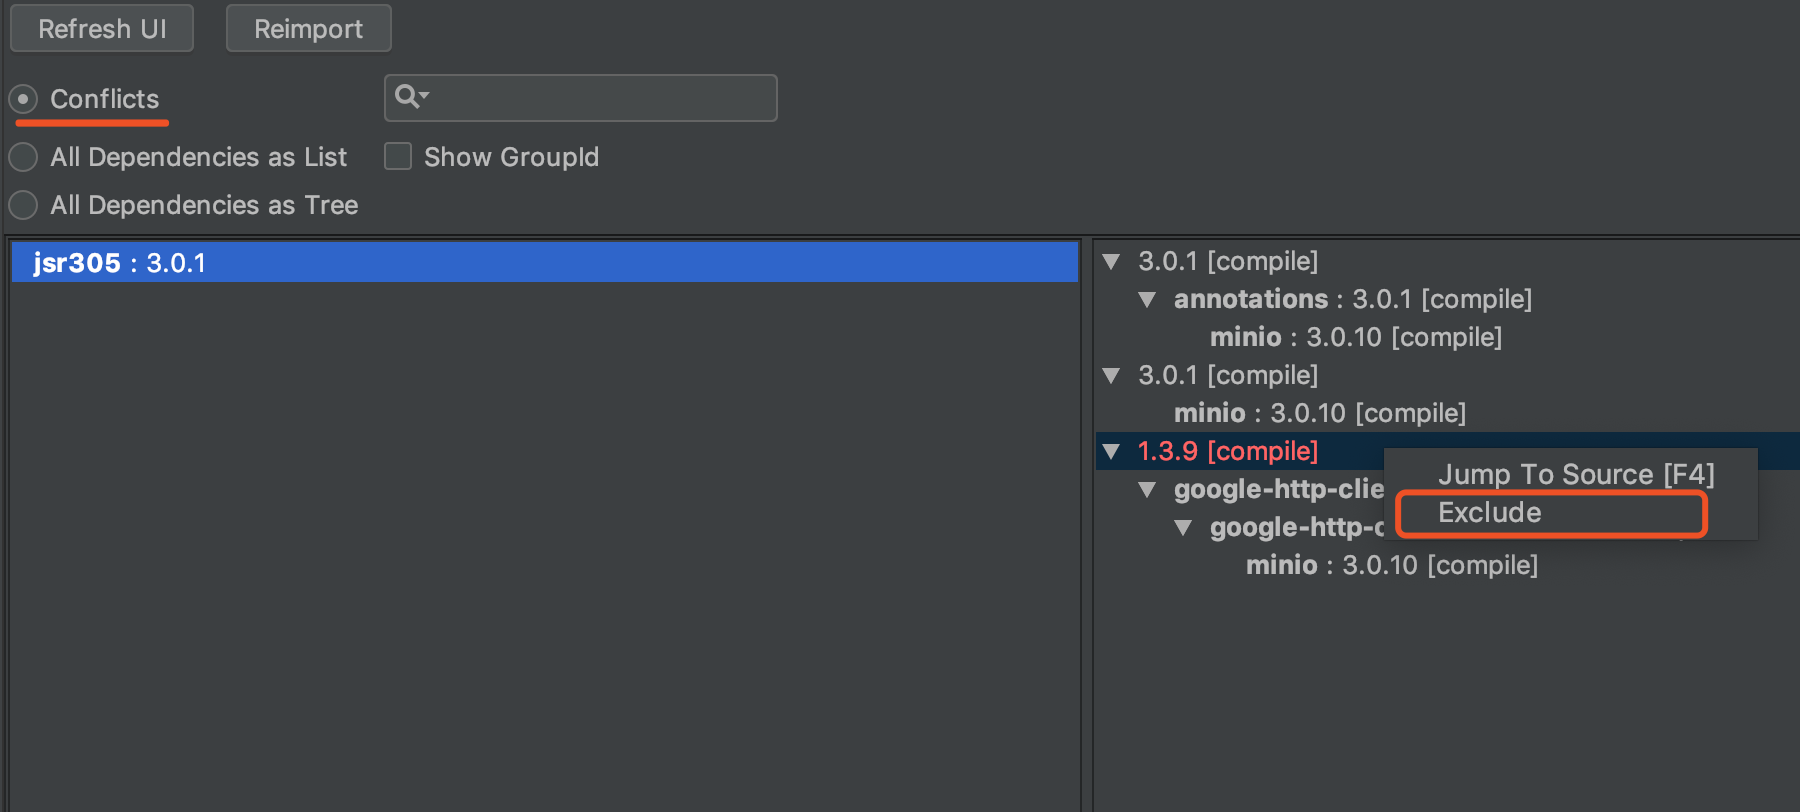Viewport: 1800px width, 812px height.
Task: Collapse the google-http-client node arrow
Action: click(x=1147, y=490)
